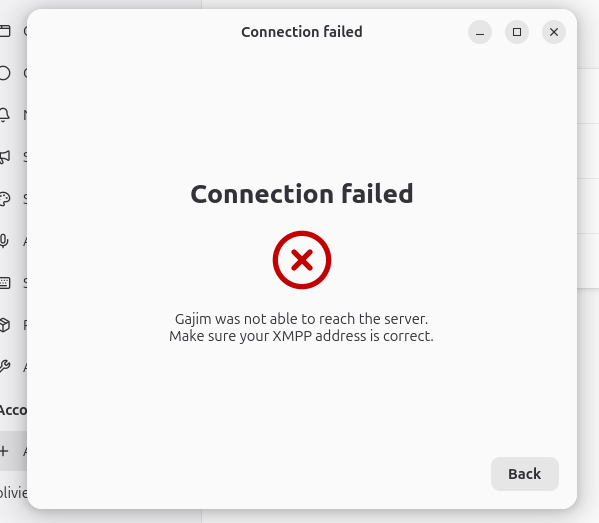Open the palette Style settings icon
Viewport: 599px width, 523px height.
pyautogui.click(x=5, y=199)
